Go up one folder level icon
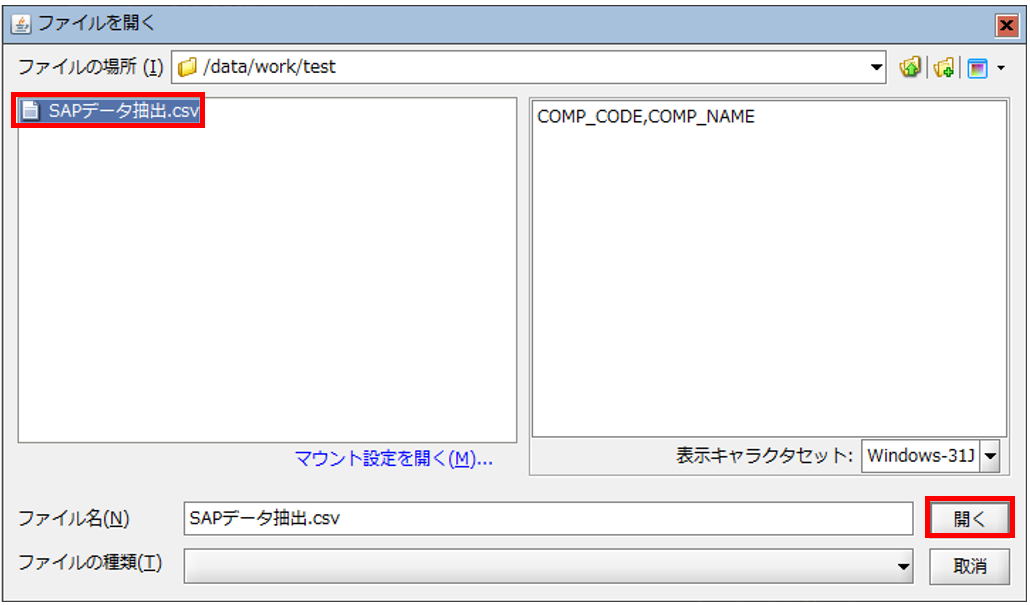The height and width of the screenshot is (605, 1030). tap(909, 68)
